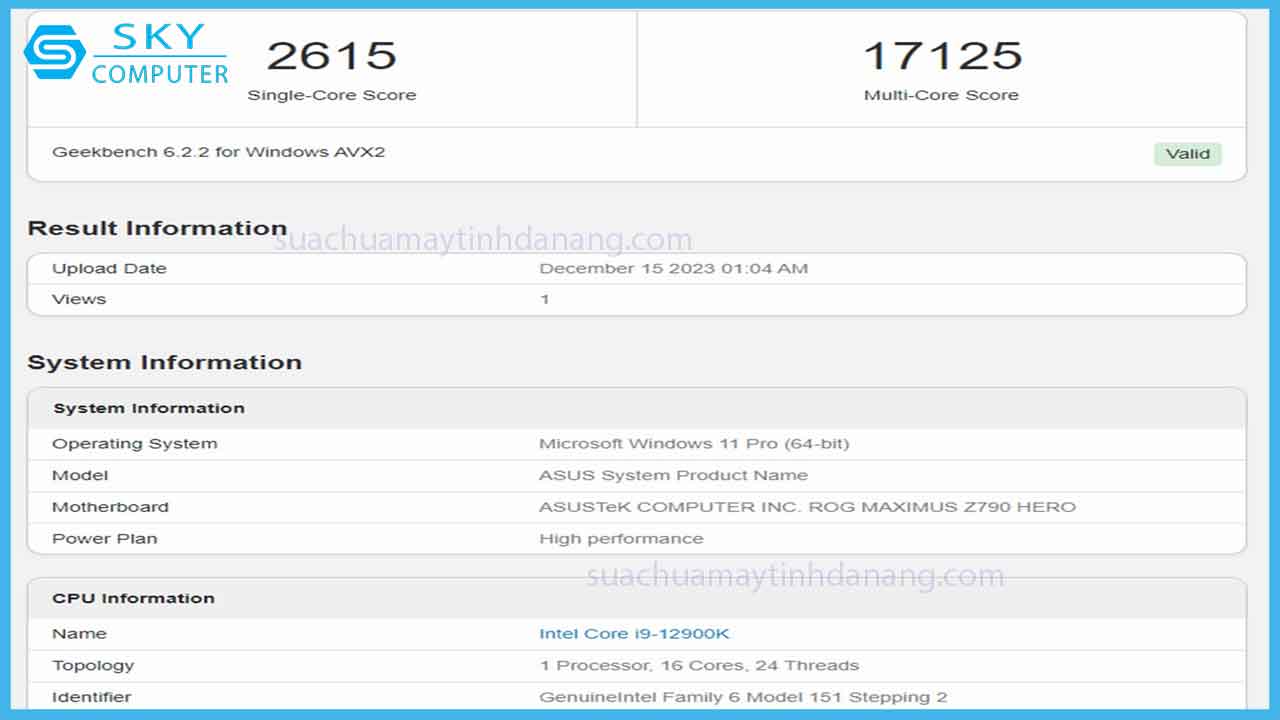Click the System Information heading
The image size is (1280, 720).
tap(167, 363)
